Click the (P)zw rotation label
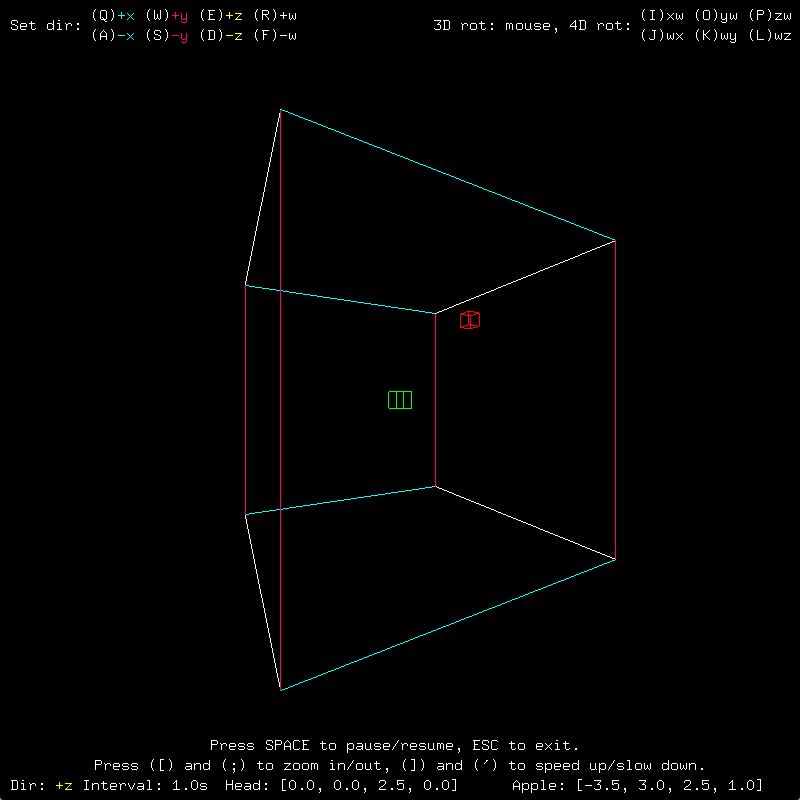 point(770,16)
